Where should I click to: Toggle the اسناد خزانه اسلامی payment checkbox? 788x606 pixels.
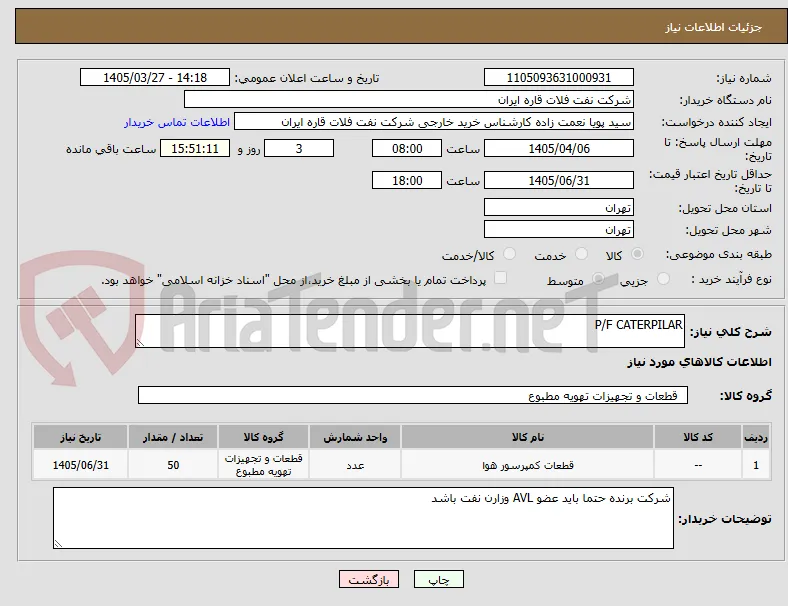coord(500,278)
